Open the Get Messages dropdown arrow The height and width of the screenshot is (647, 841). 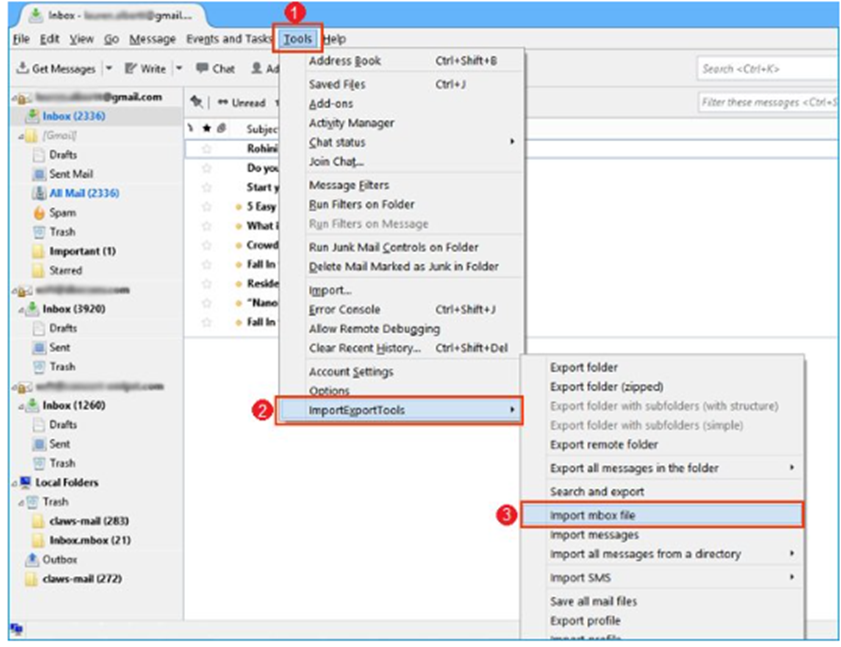click(x=107, y=68)
